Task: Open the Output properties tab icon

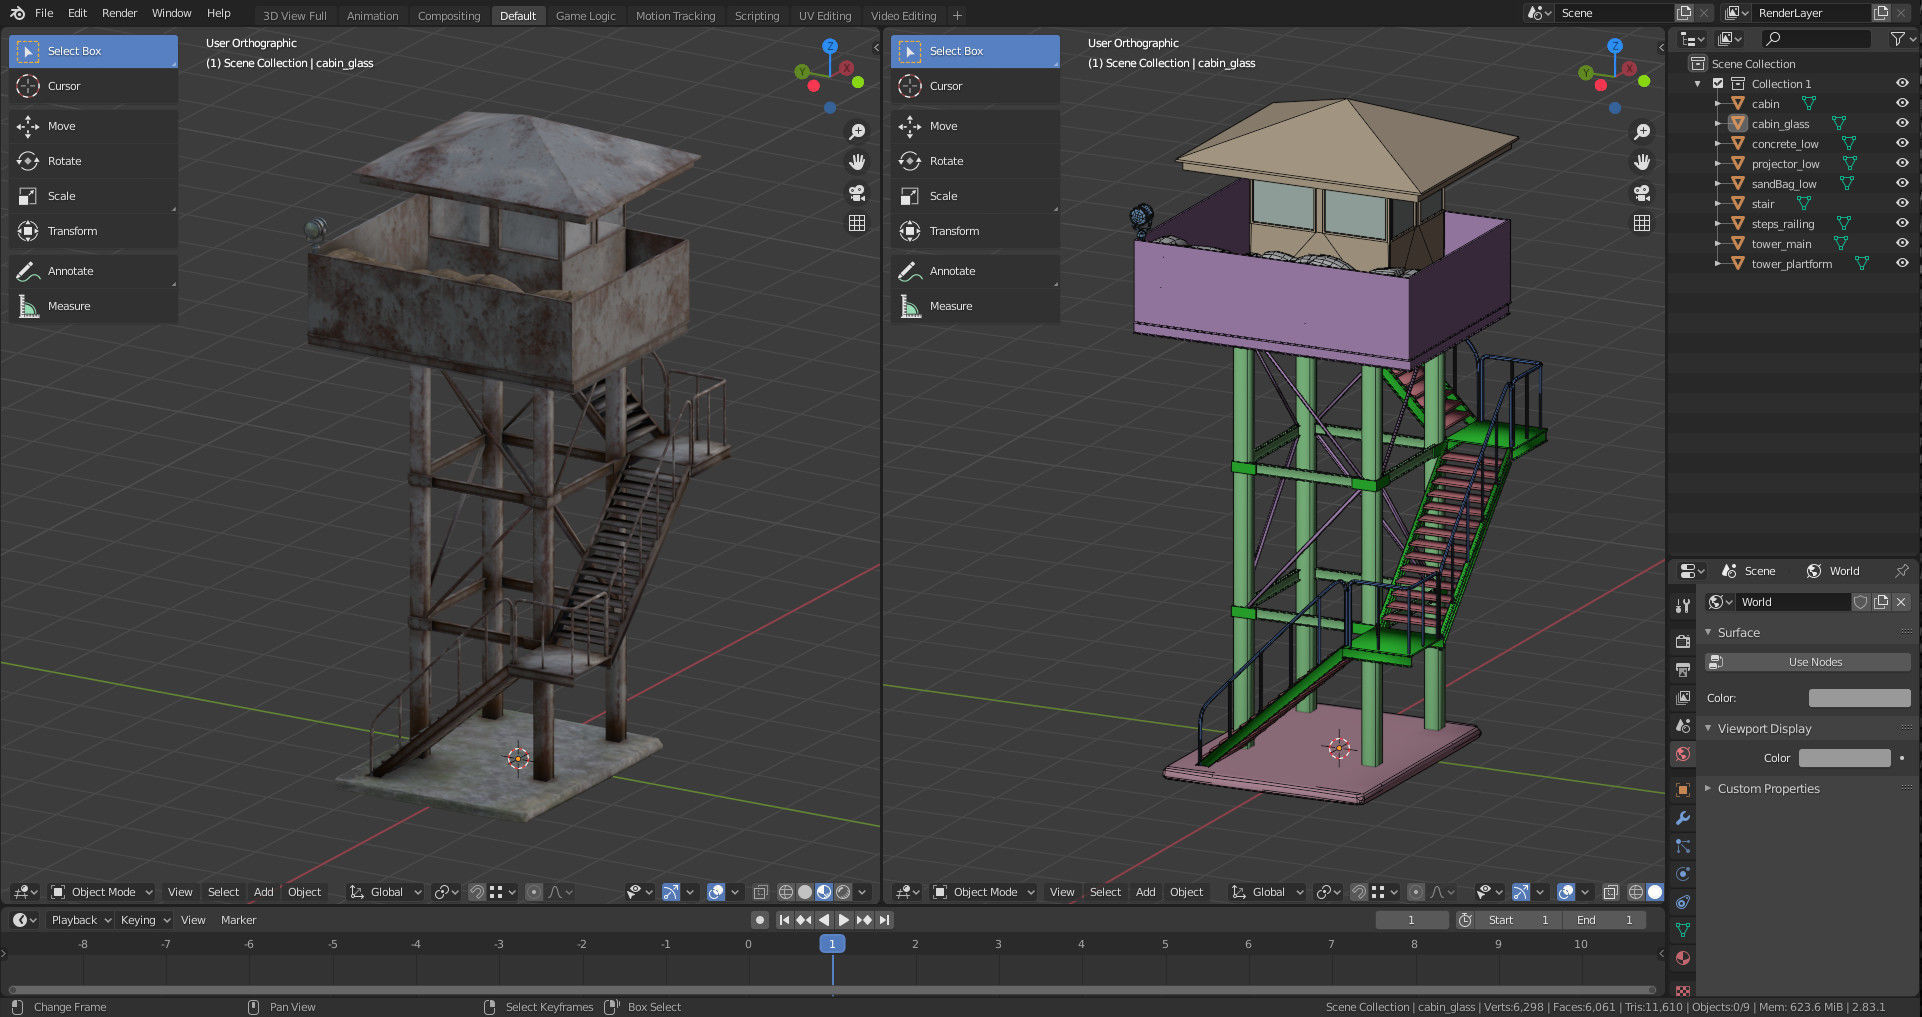Action: pos(1683,669)
